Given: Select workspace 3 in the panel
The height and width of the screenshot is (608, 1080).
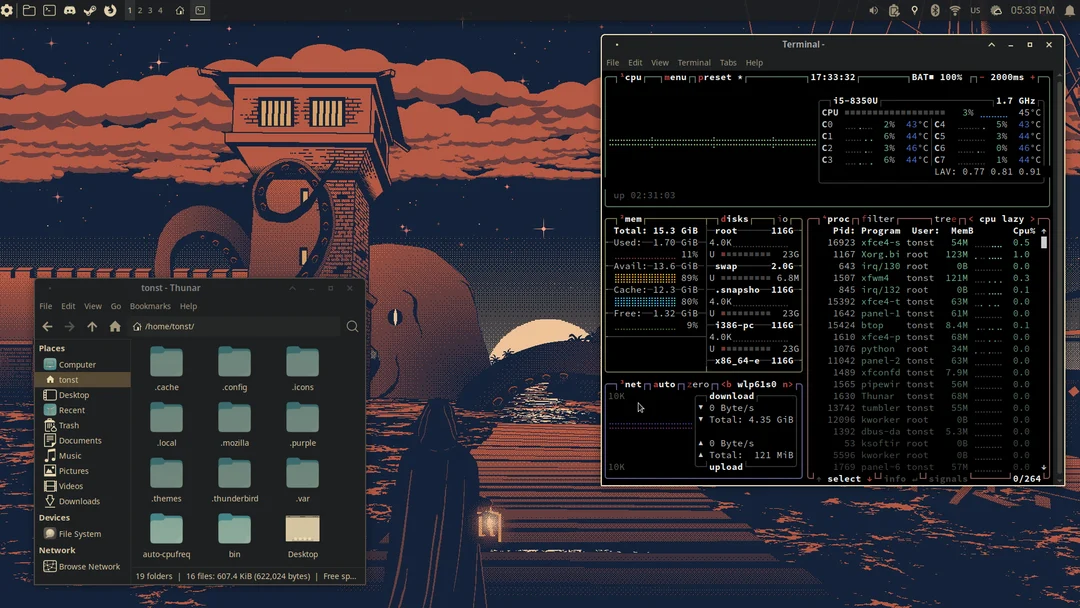Looking at the screenshot, I should [x=152, y=11].
